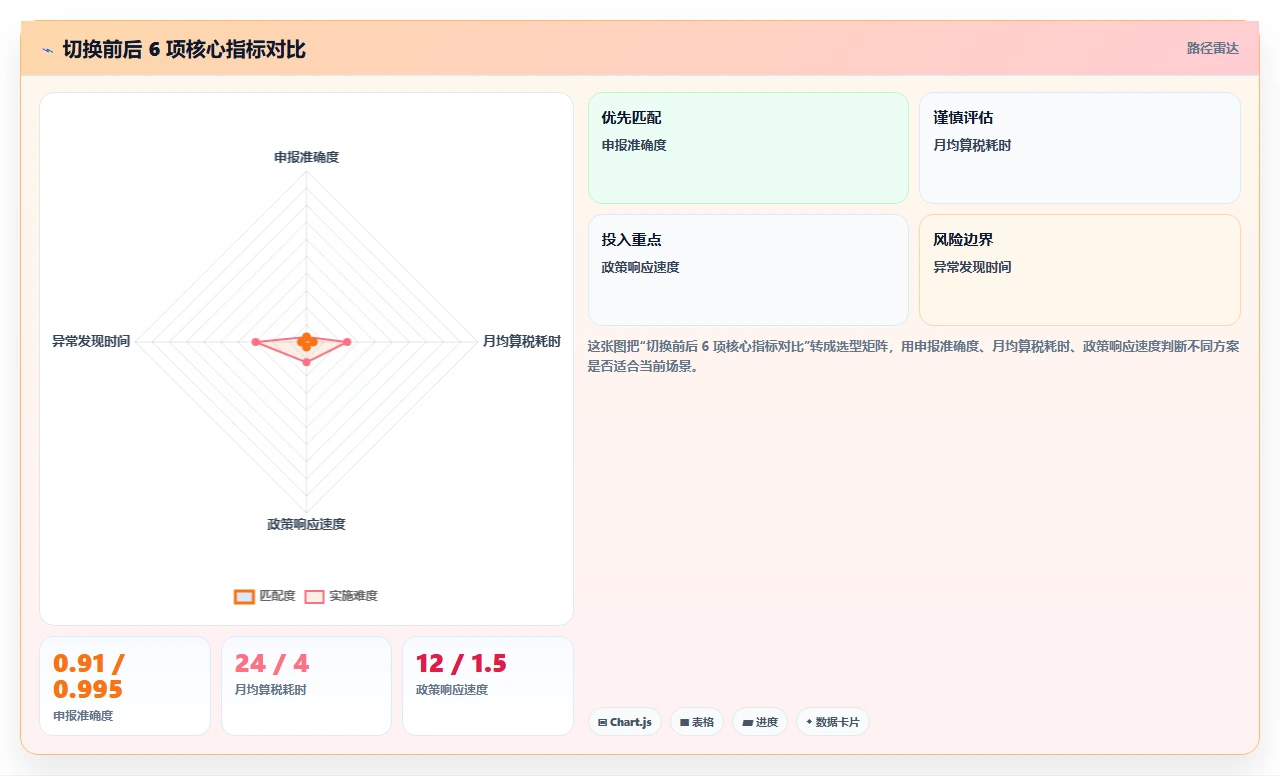Toggle the 匹配度 legend entry

[x=264, y=596]
